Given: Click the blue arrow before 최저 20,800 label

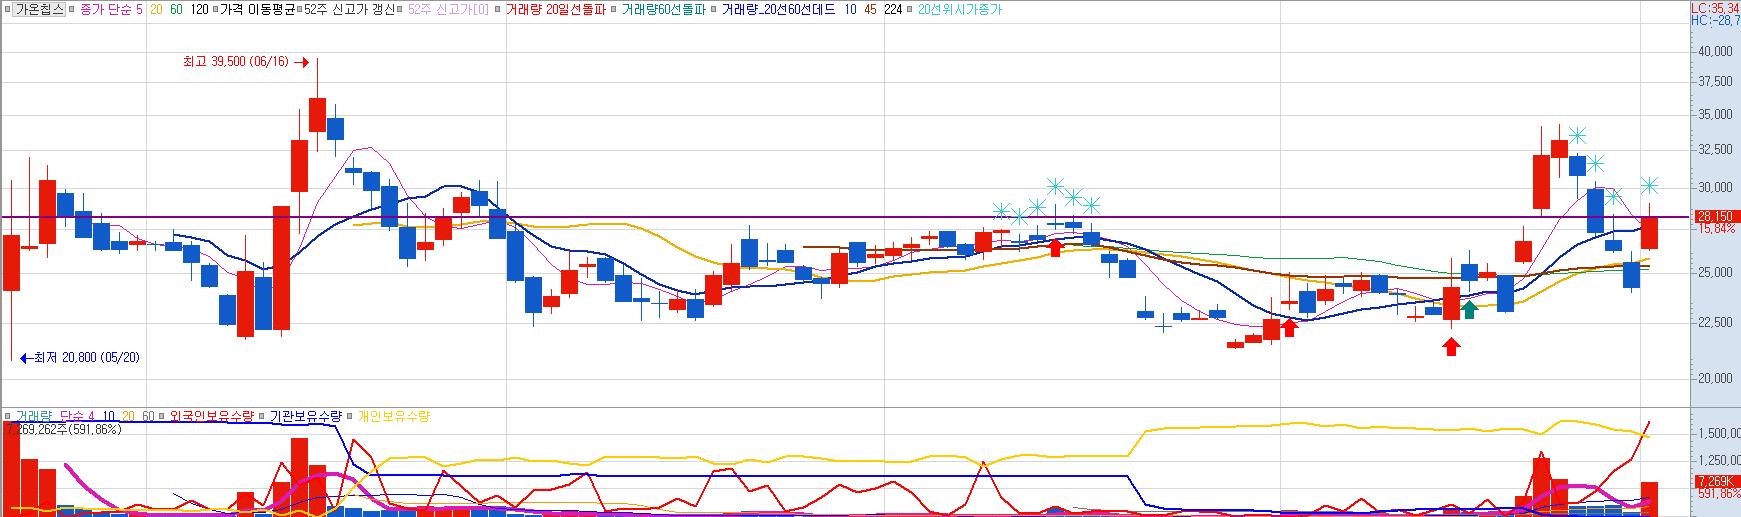Looking at the screenshot, I should point(26,357).
